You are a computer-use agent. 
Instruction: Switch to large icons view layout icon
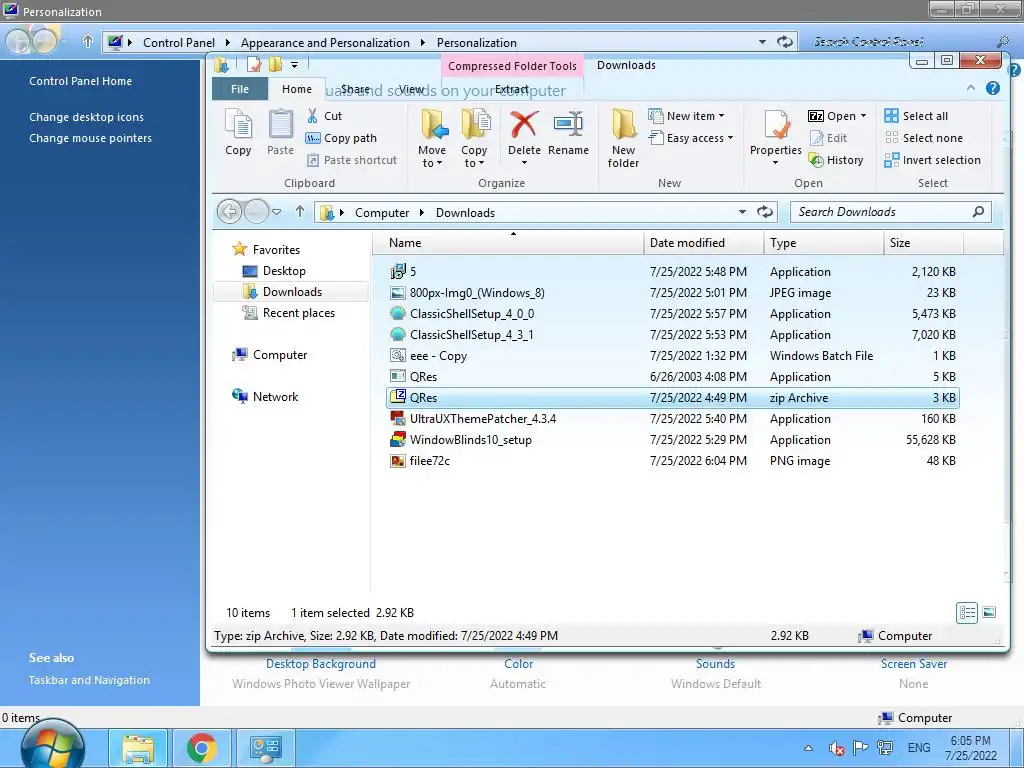click(x=989, y=613)
